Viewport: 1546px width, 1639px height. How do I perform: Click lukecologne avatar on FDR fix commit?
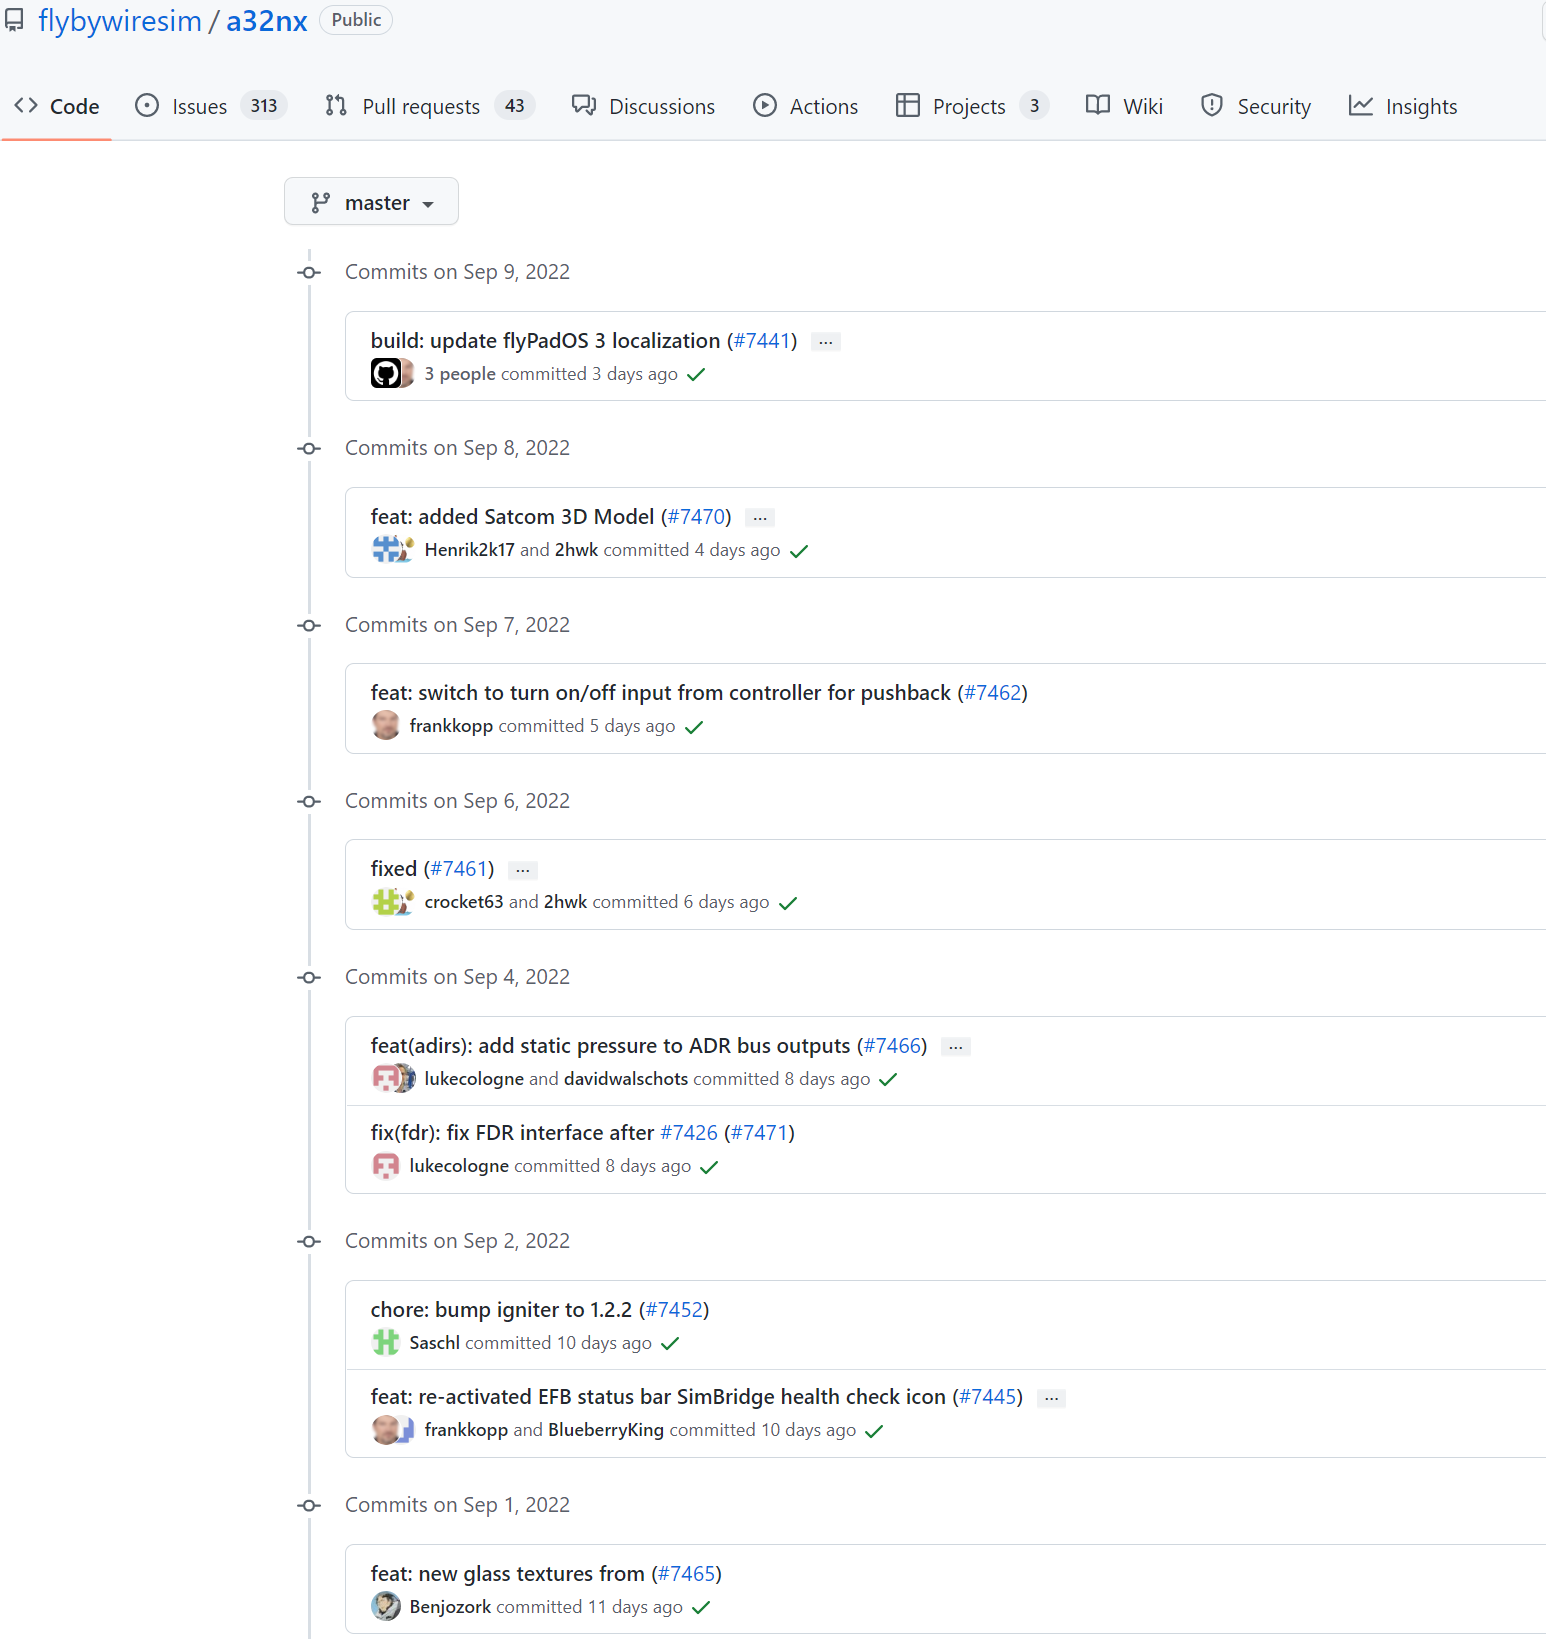point(386,1166)
